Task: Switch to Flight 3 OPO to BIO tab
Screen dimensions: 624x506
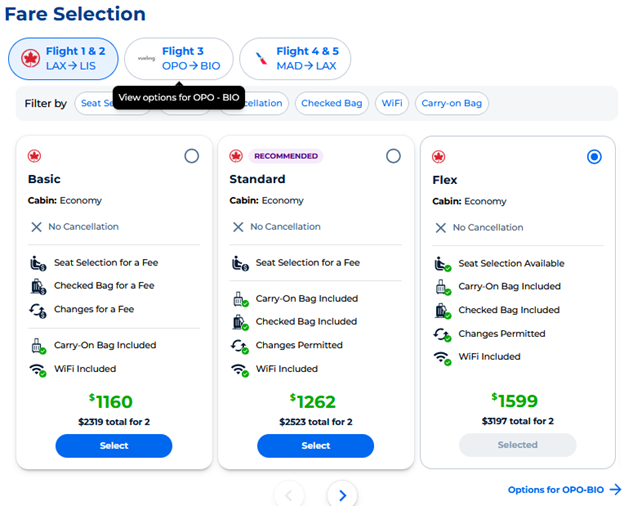Action: pos(179,59)
